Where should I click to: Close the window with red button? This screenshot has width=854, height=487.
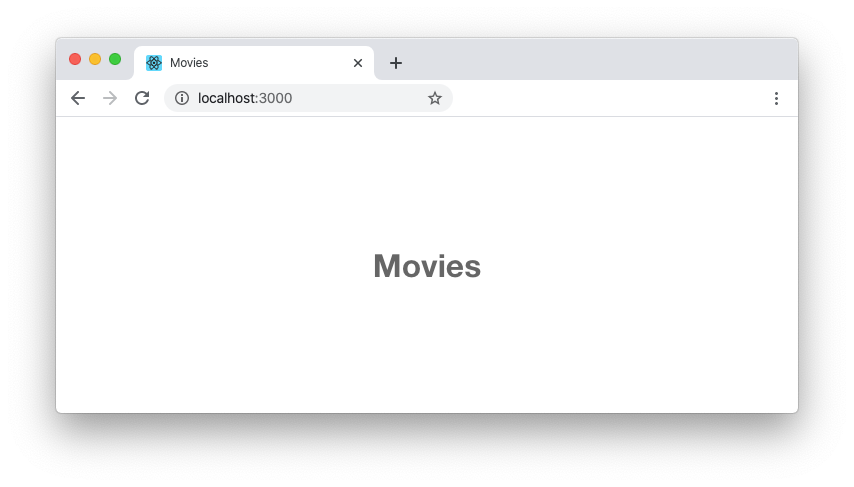(x=75, y=59)
